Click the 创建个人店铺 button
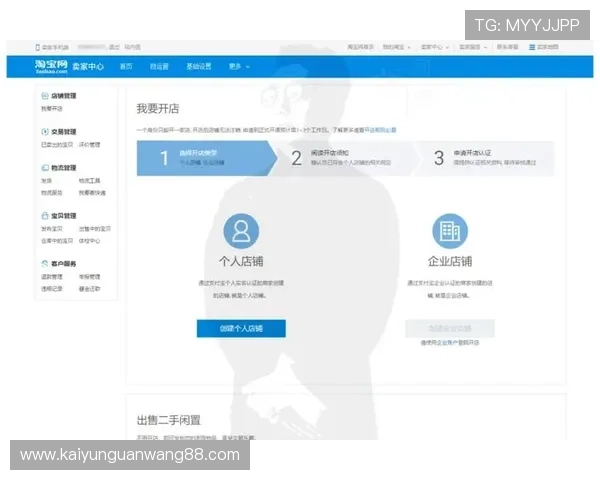This screenshot has width=600, height=480. (x=241, y=328)
